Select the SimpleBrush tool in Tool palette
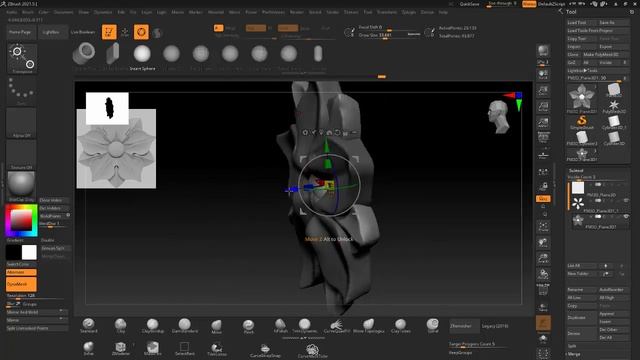 (x=582, y=122)
